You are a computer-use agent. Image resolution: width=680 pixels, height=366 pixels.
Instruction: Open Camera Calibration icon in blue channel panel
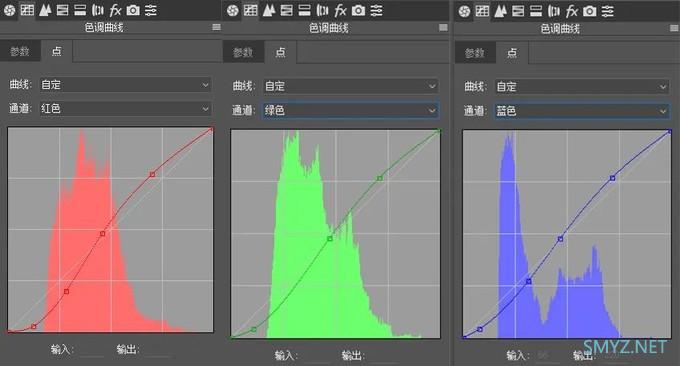click(x=589, y=10)
